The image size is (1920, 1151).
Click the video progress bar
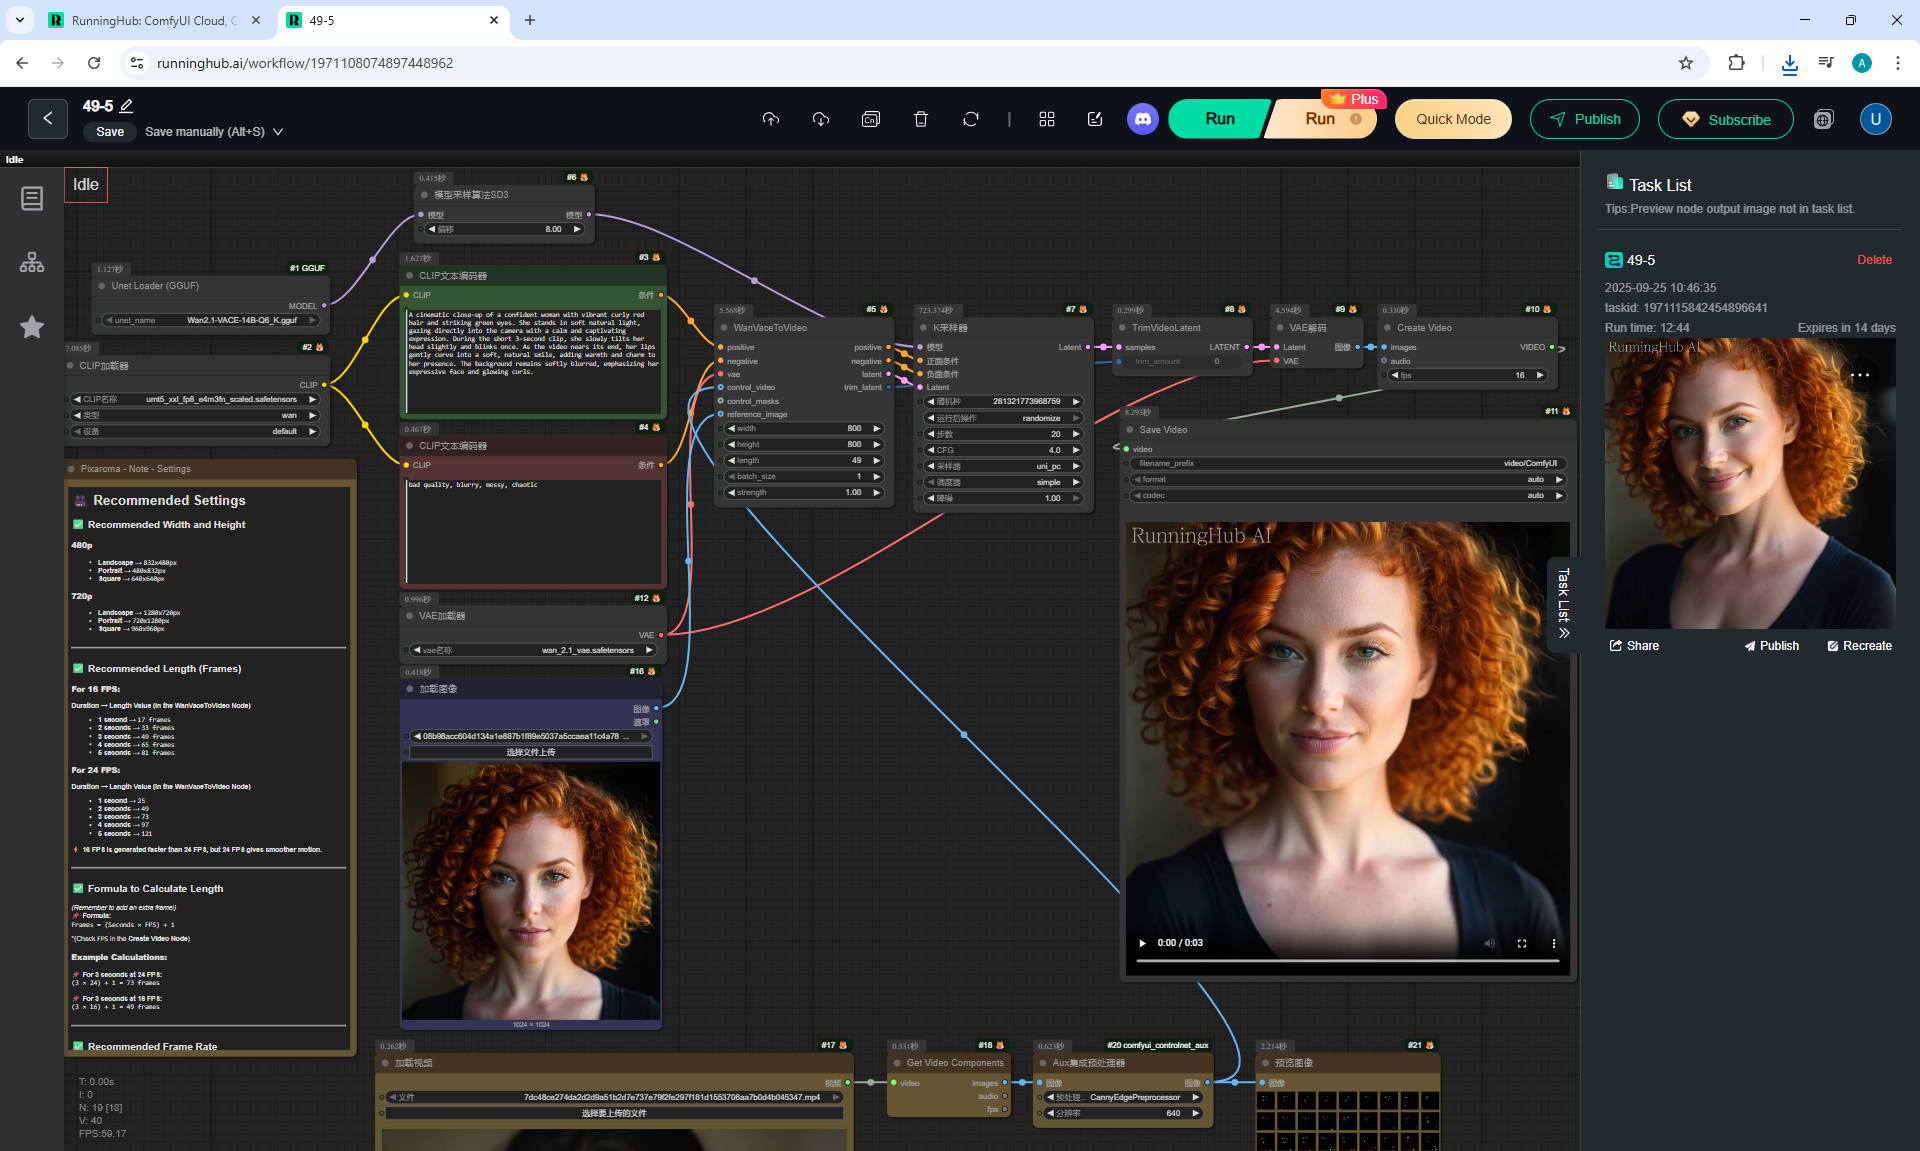[1346, 961]
